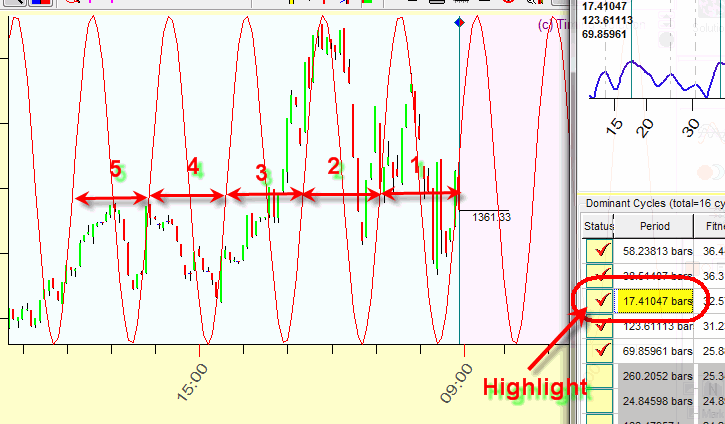The width and height of the screenshot is (725, 424).
Task: Select the 260.2052 bars period cell
Action: tap(654, 377)
